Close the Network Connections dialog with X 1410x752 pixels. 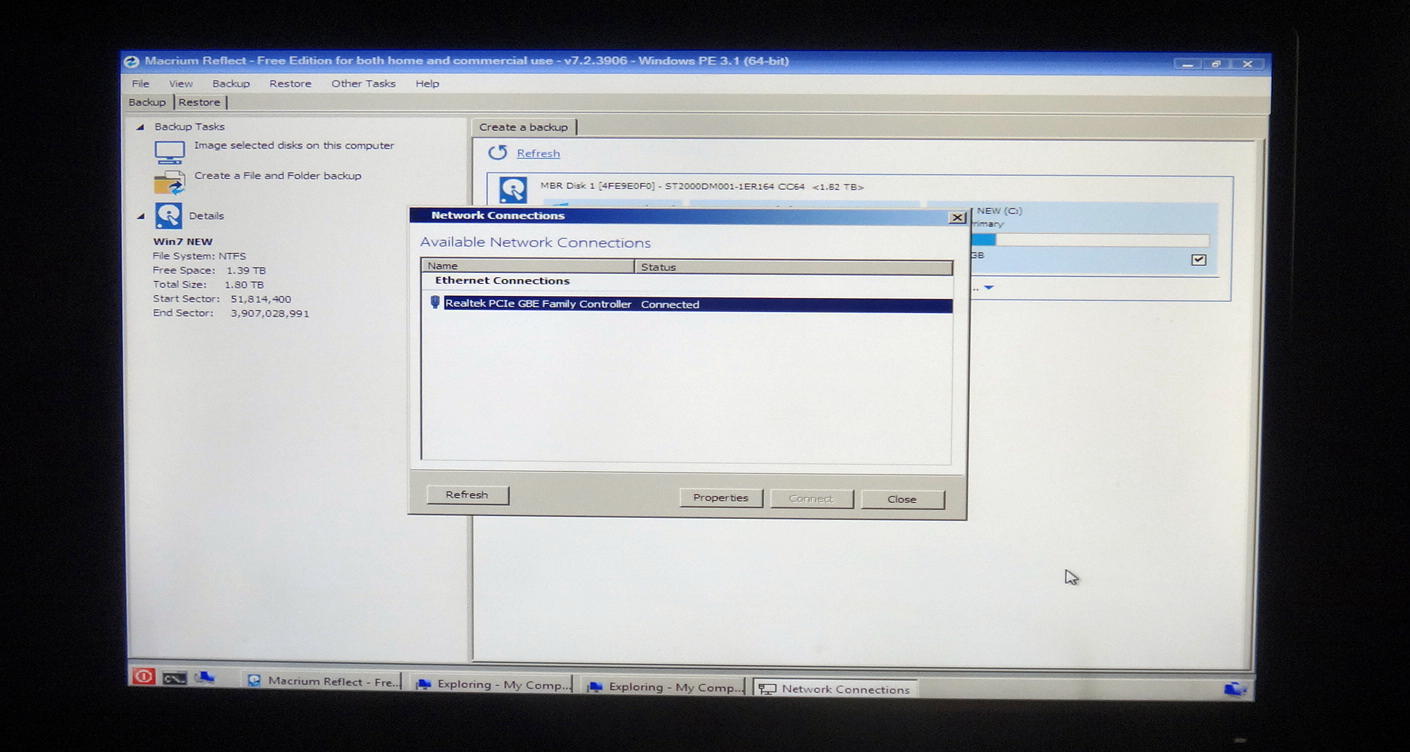point(956,217)
